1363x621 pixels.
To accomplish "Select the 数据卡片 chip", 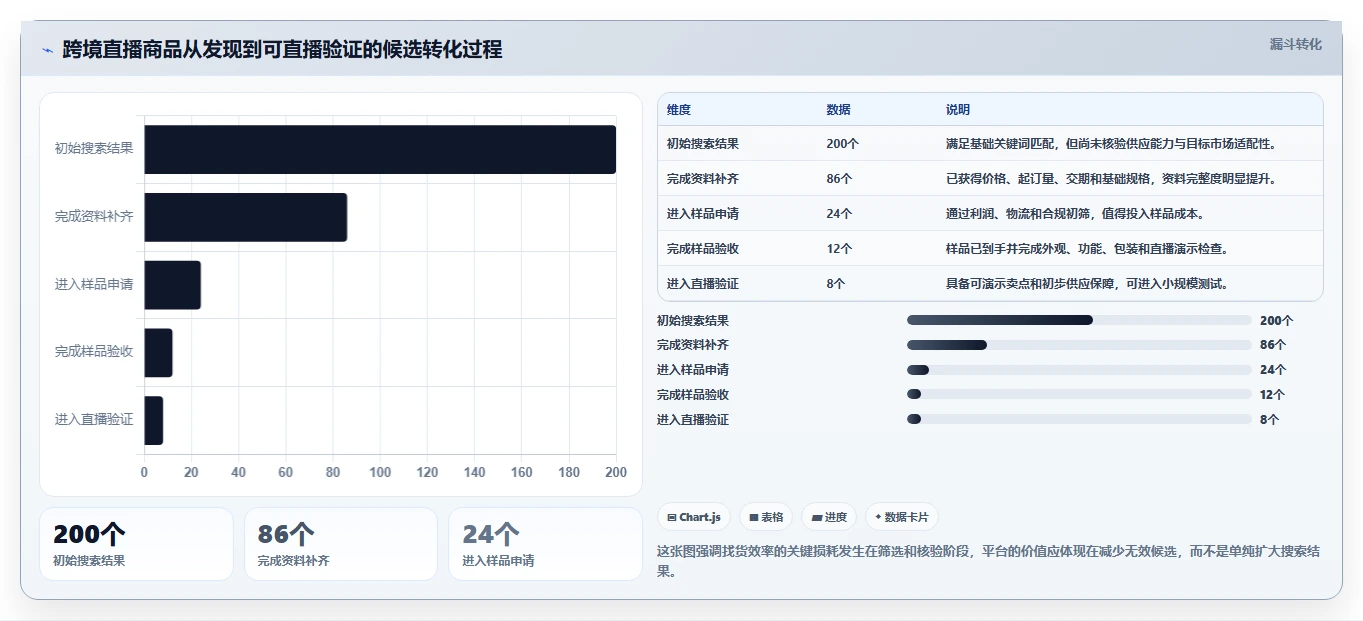I will (902, 517).
